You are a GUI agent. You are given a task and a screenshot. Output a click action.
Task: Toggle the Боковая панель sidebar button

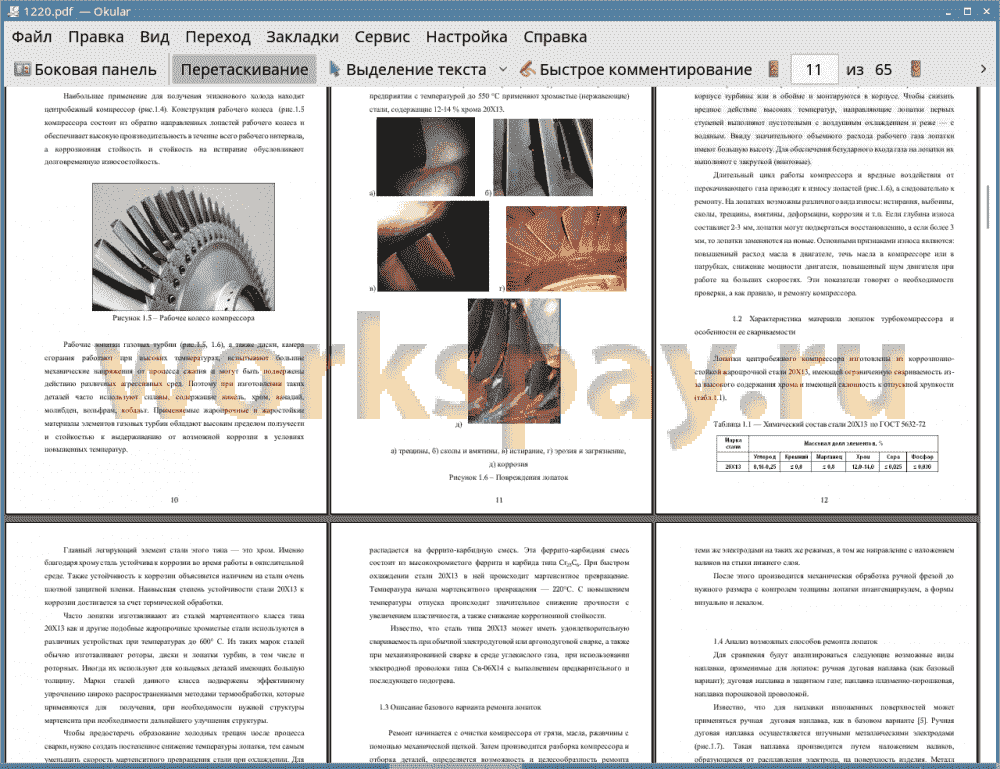[x=85, y=69]
